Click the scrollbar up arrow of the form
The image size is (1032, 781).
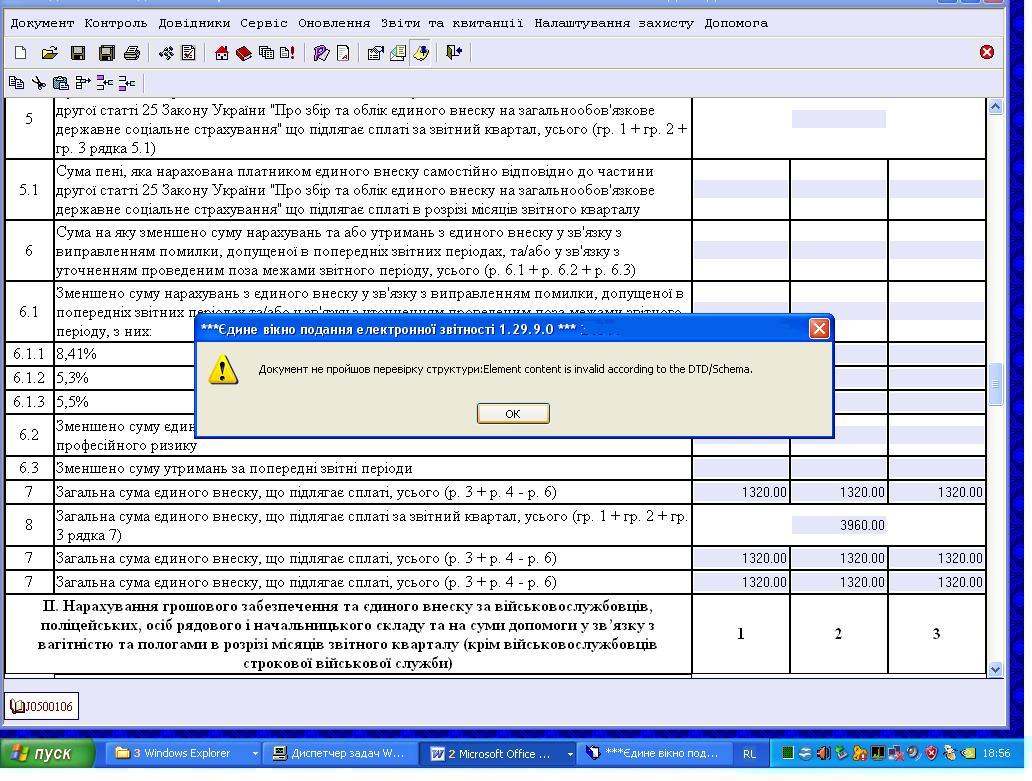coord(995,106)
